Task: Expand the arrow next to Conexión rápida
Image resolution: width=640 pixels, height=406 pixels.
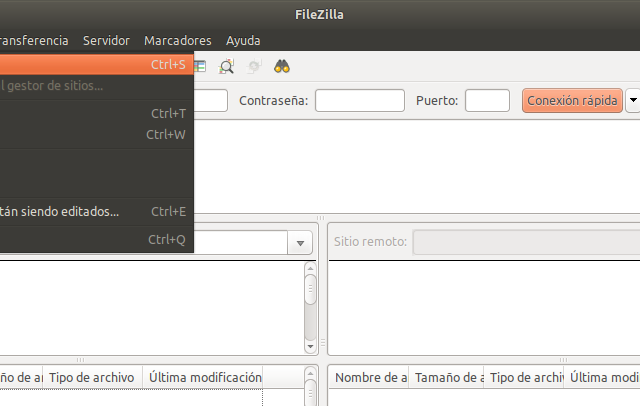Action: coord(633,100)
